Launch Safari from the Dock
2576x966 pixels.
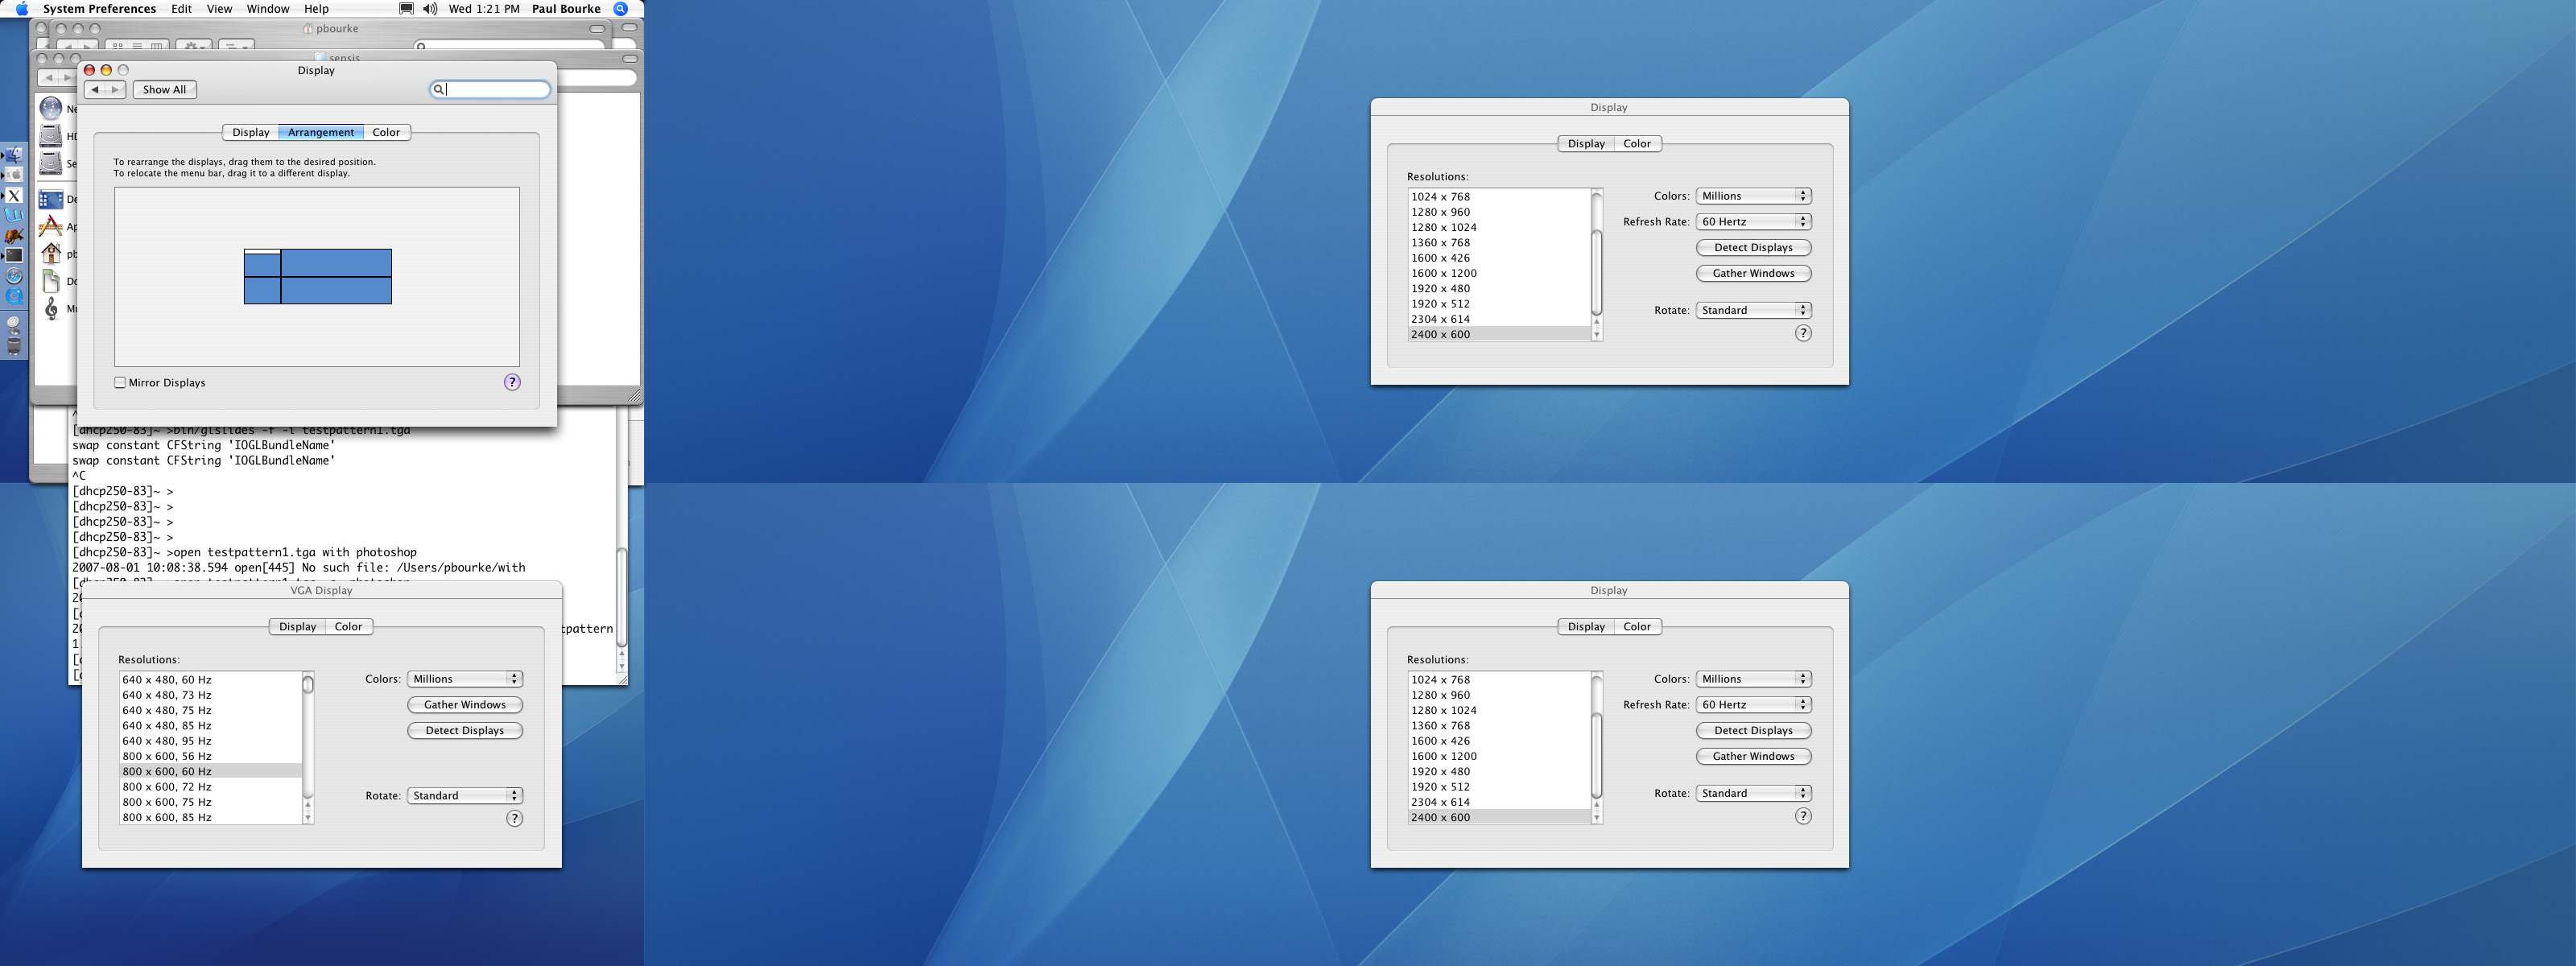[x=14, y=276]
